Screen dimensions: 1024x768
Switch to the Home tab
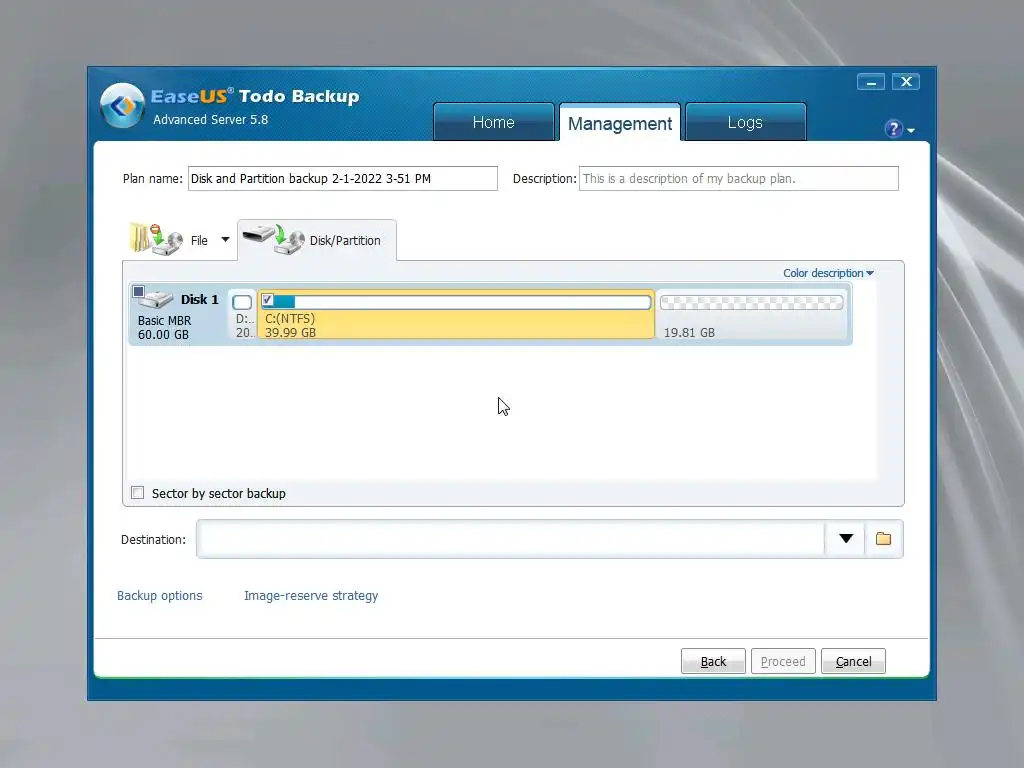[494, 122]
